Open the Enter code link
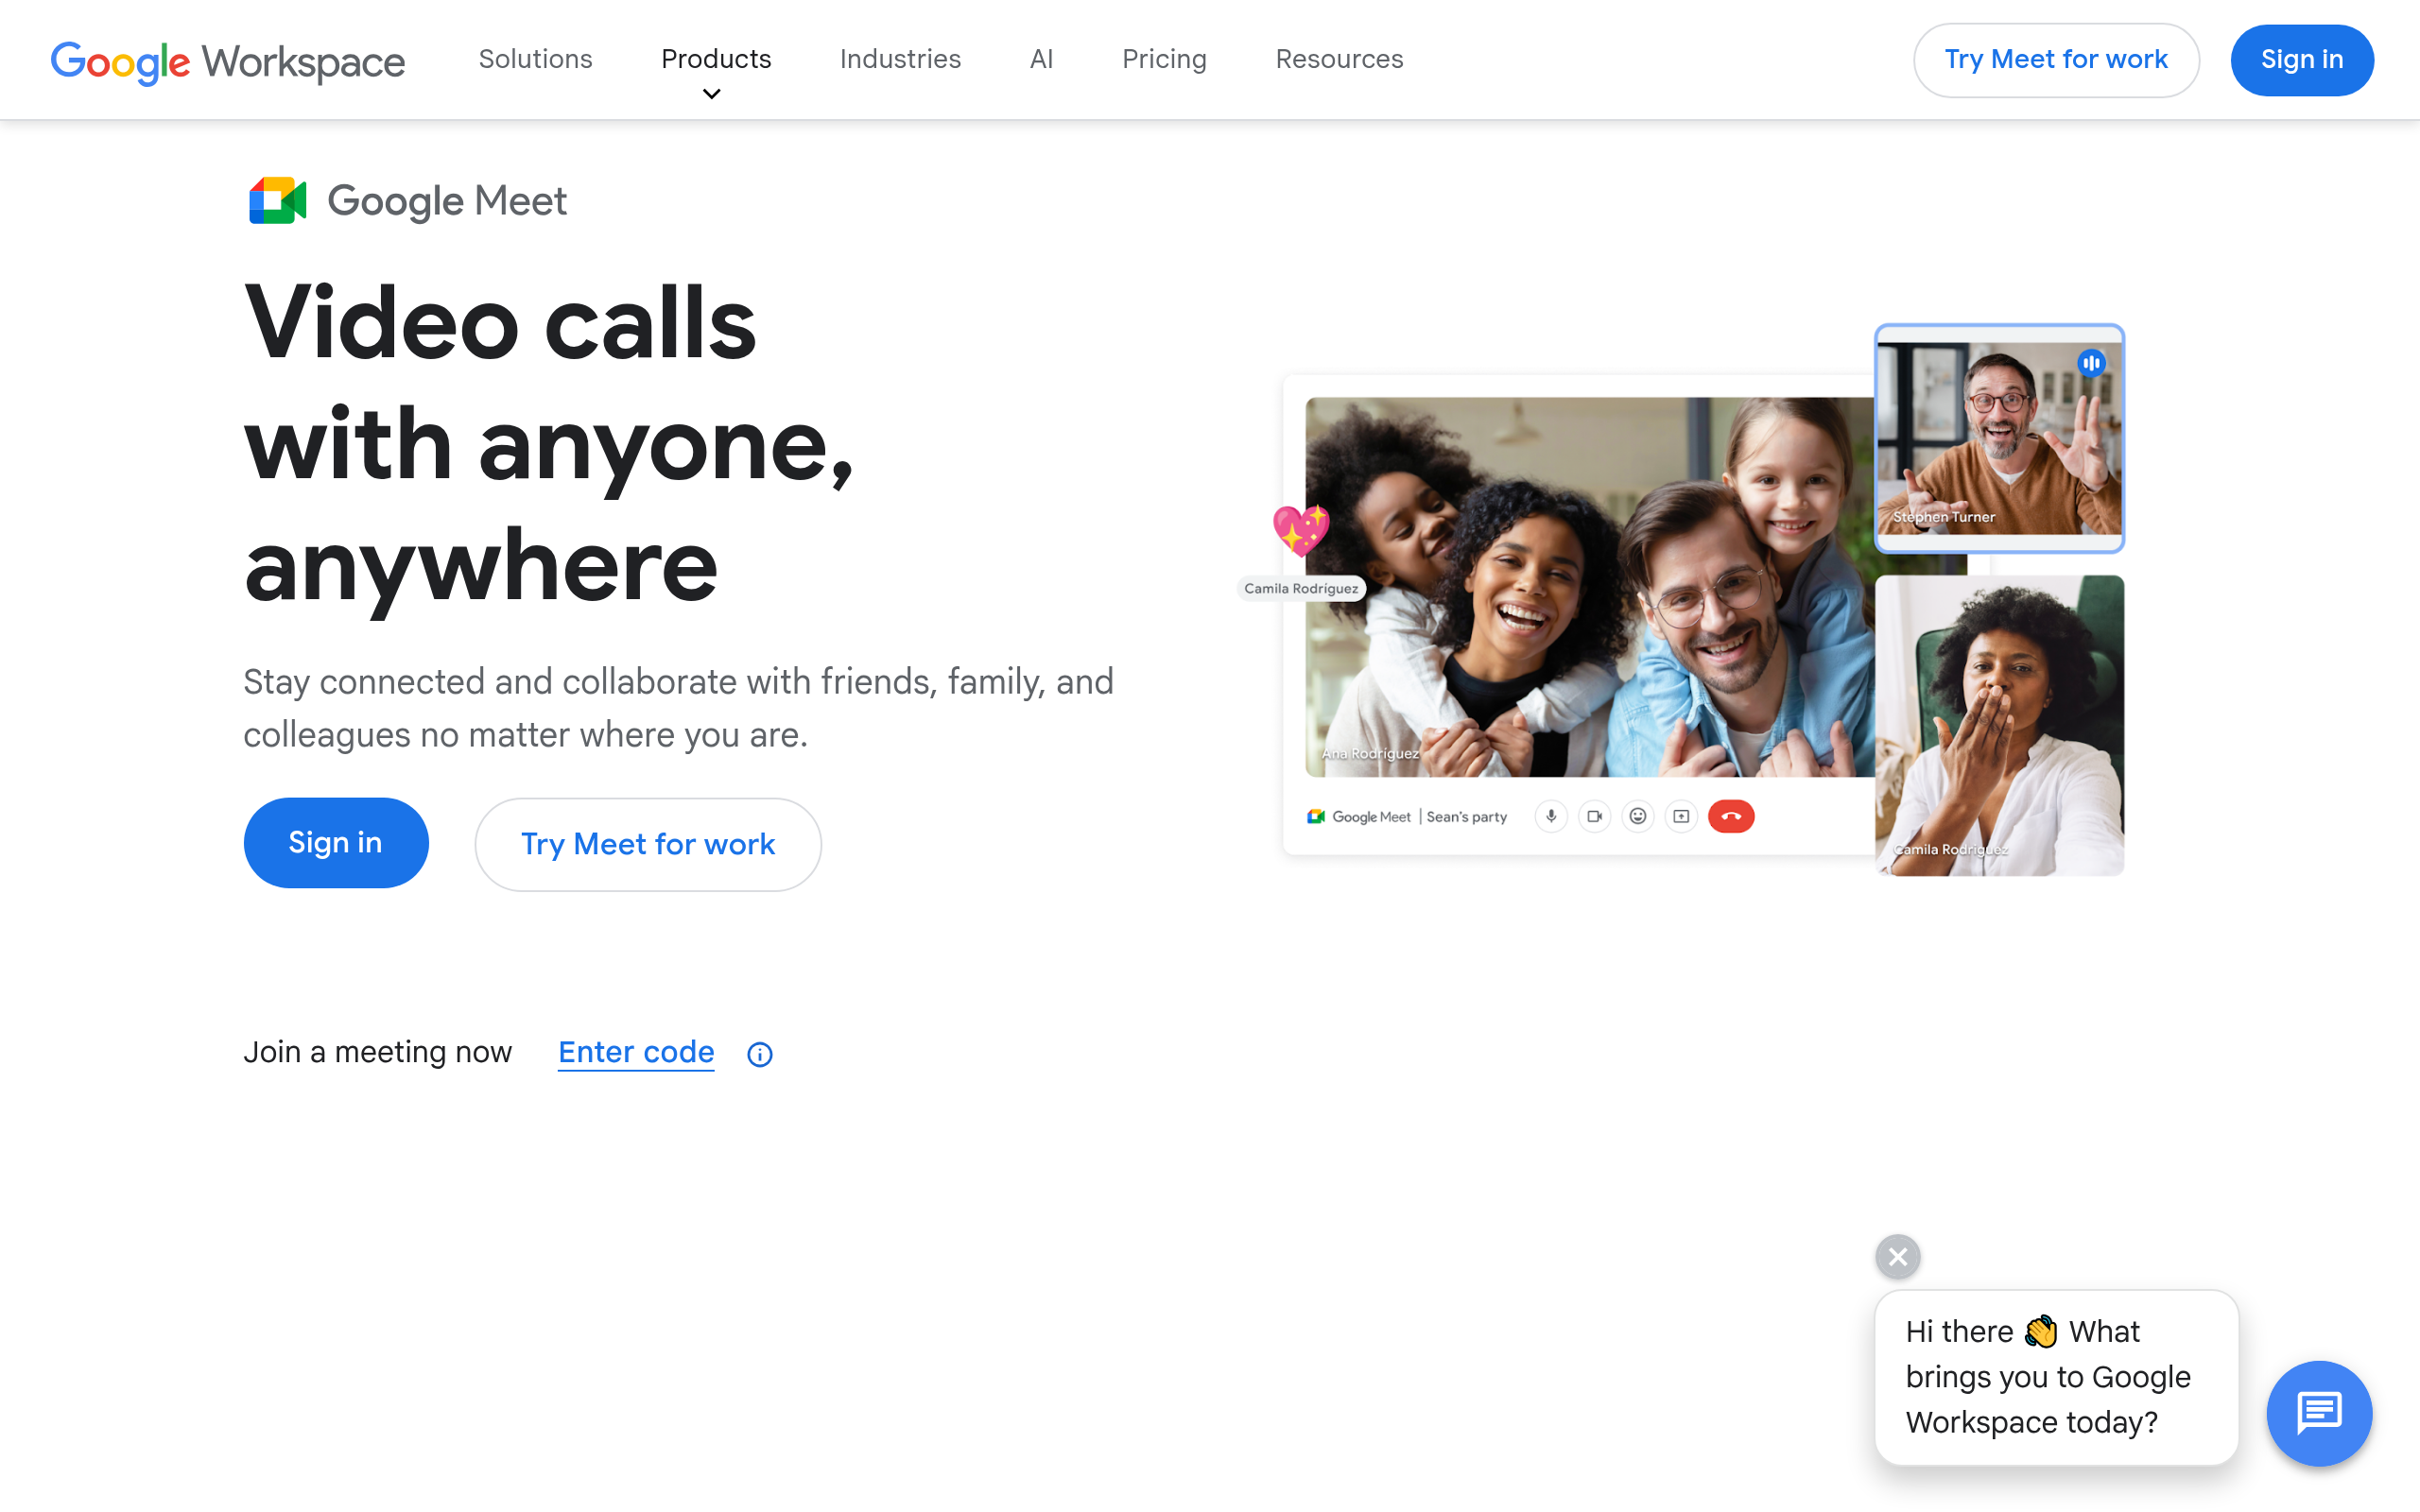 click(636, 1051)
